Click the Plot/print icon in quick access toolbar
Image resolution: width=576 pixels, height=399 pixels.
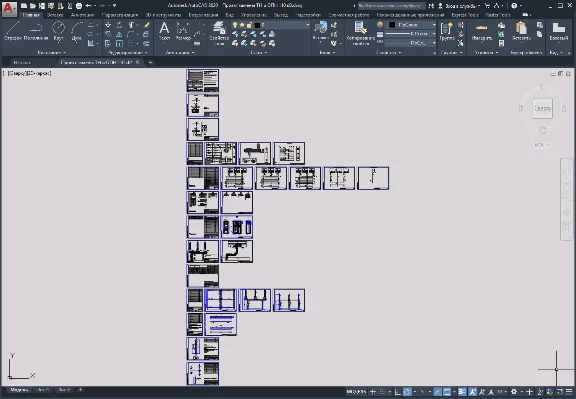click(79, 6)
